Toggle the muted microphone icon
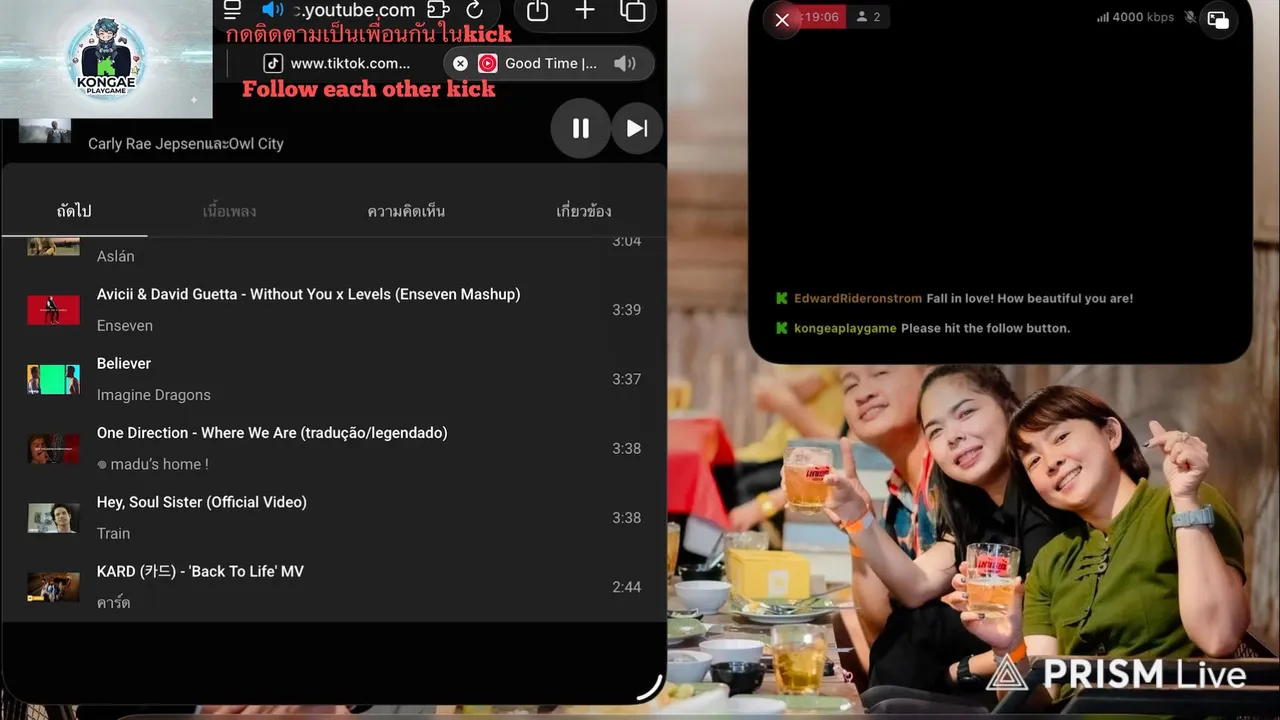The width and height of the screenshot is (1280, 720). pyautogui.click(x=1191, y=17)
